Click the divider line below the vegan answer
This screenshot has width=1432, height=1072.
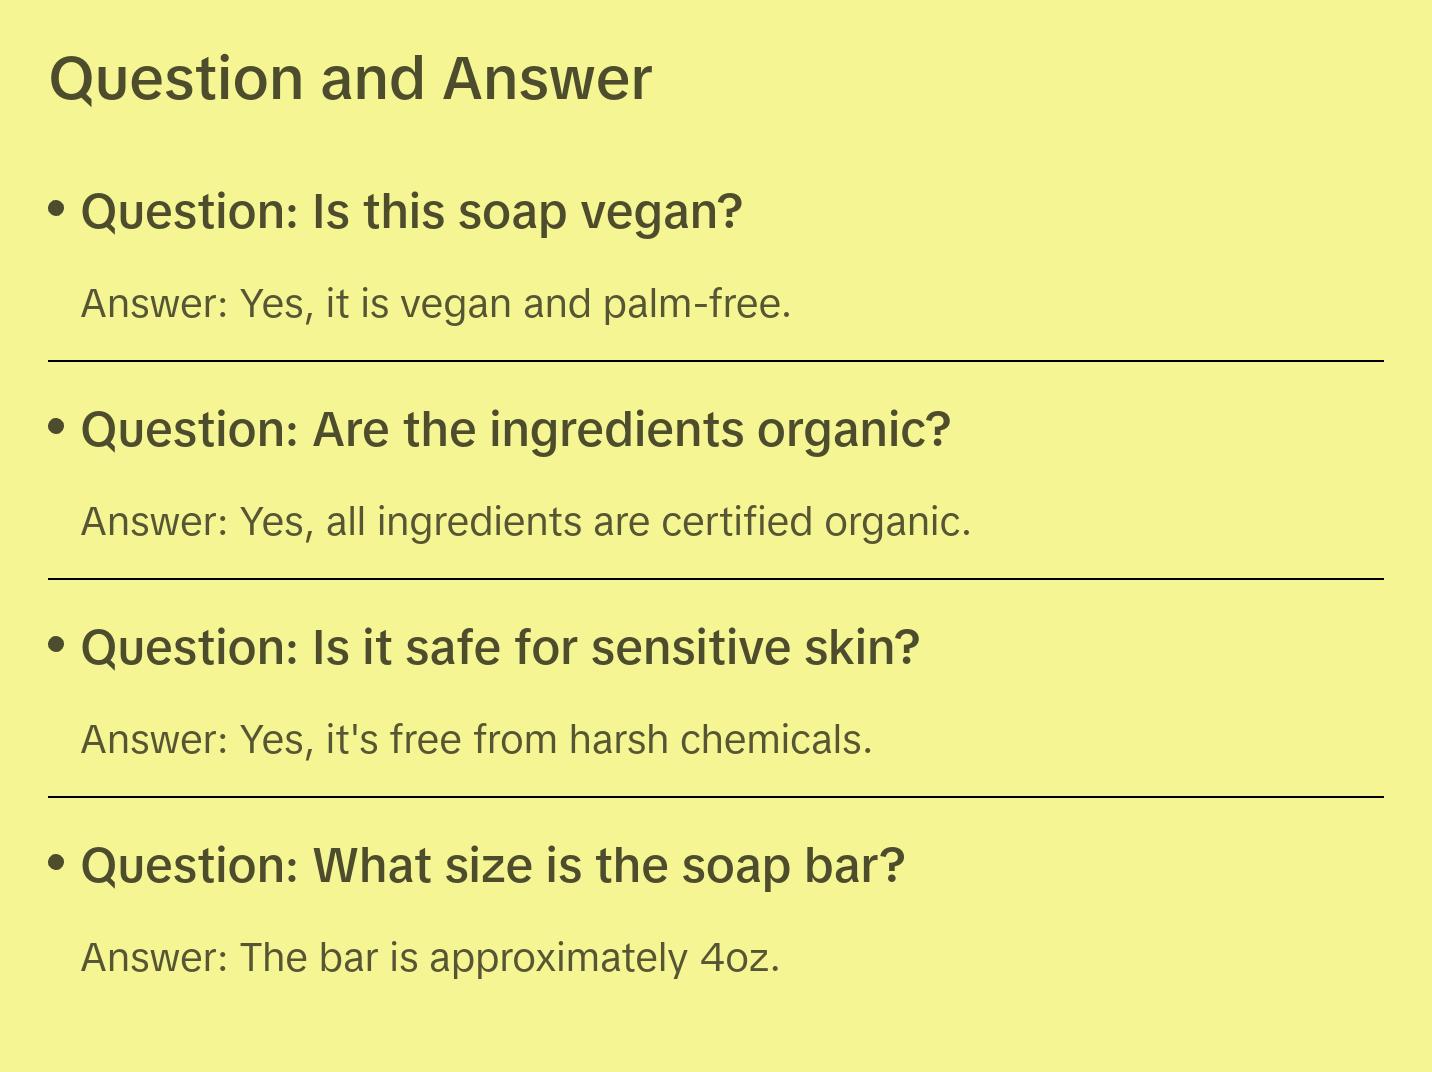coord(716,361)
